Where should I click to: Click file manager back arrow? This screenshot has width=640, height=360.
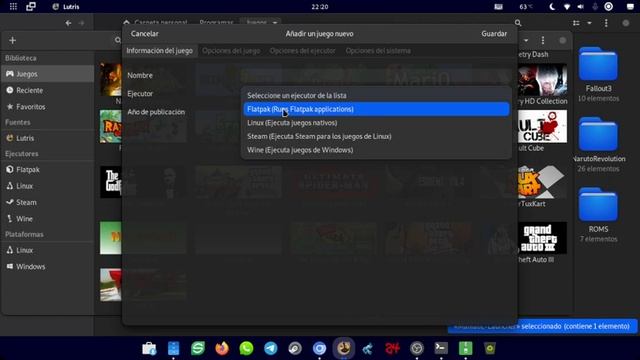coord(68,23)
